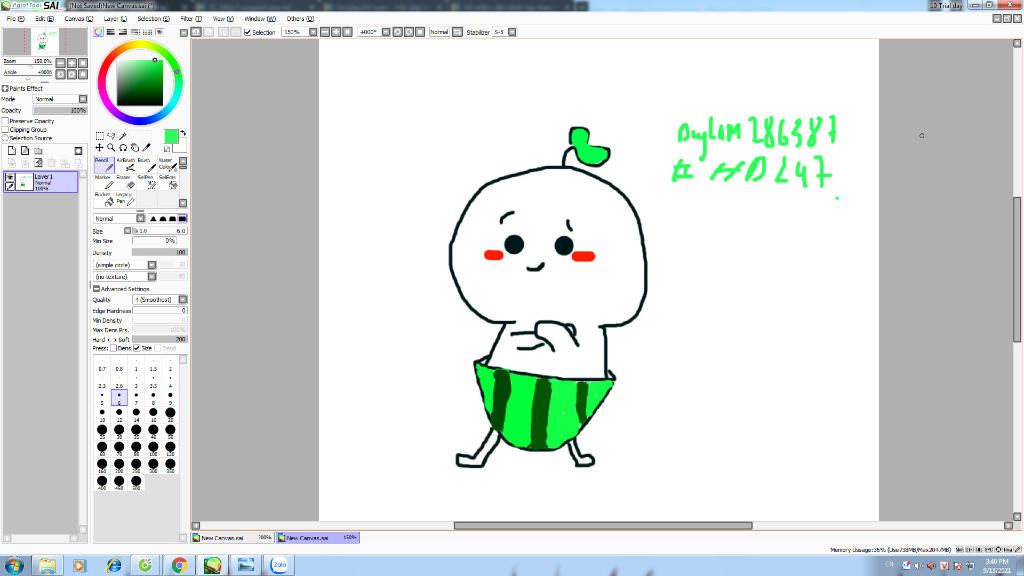Viewport: 1024px width, 576px height.
Task: Select the Brush tool
Action: coord(145,164)
